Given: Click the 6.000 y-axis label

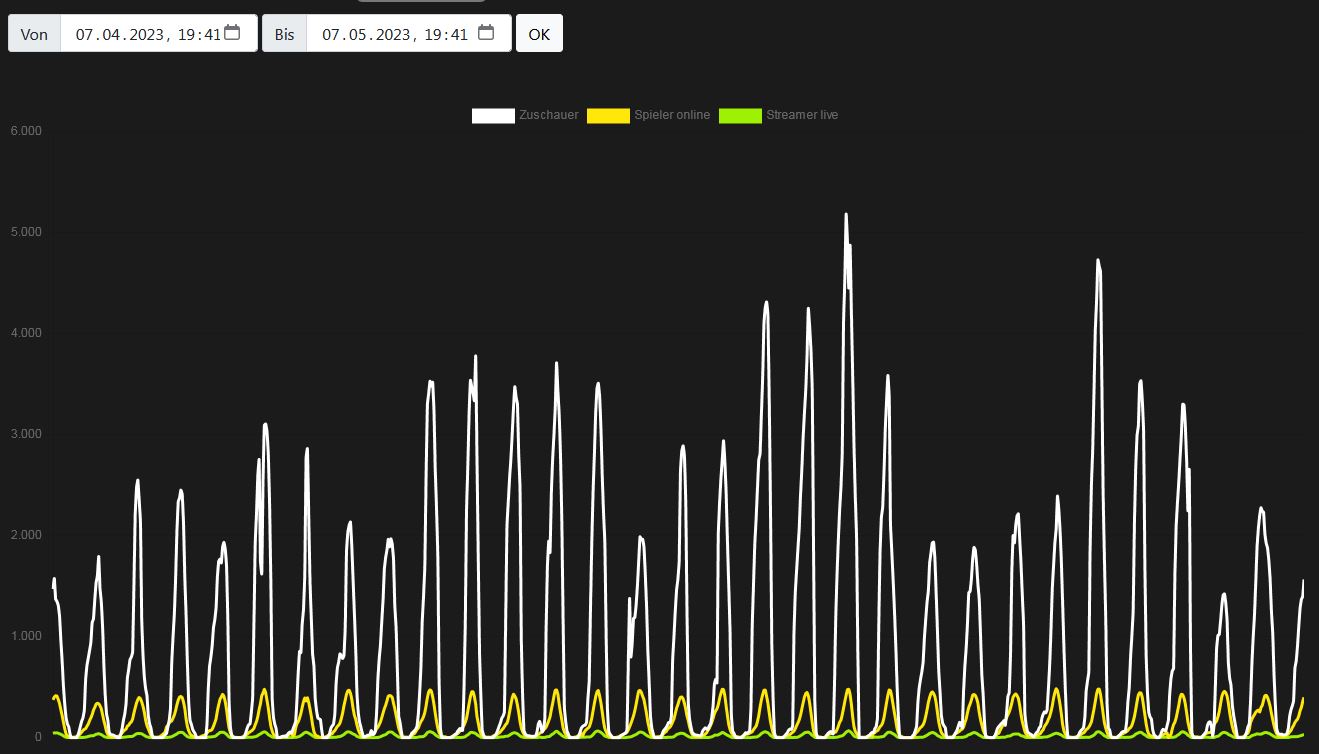Looking at the screenshot, I should pos(26,131).
